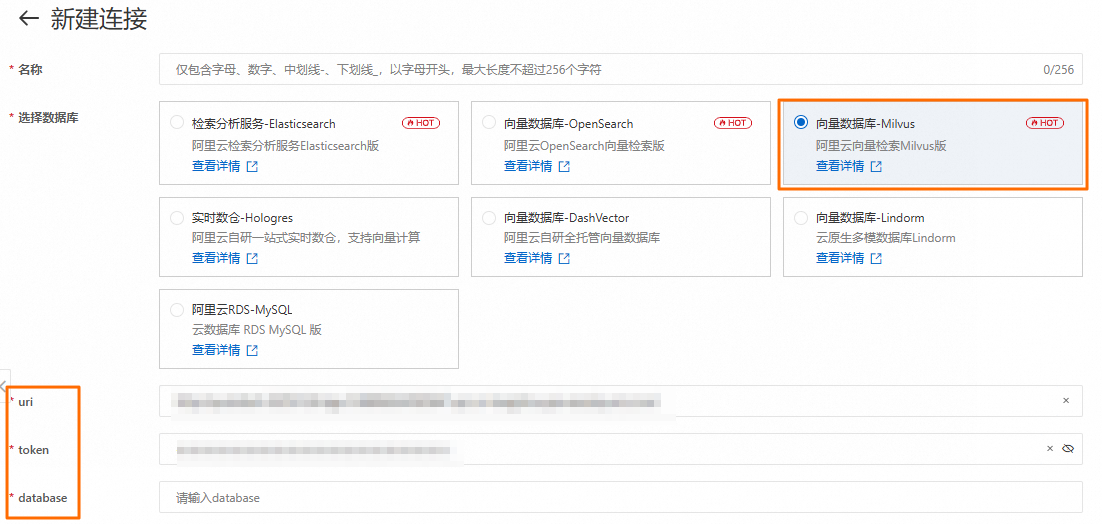Click 云原生多模数据库Lindorm description text
Screen dimensions: 1102x524
[886, 237]
